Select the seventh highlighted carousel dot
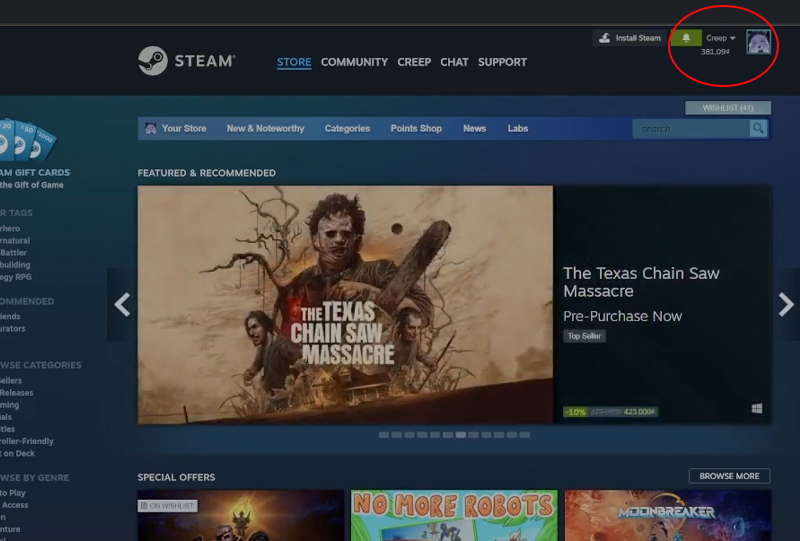Screen dimensions: 800x541 [461, 435]
